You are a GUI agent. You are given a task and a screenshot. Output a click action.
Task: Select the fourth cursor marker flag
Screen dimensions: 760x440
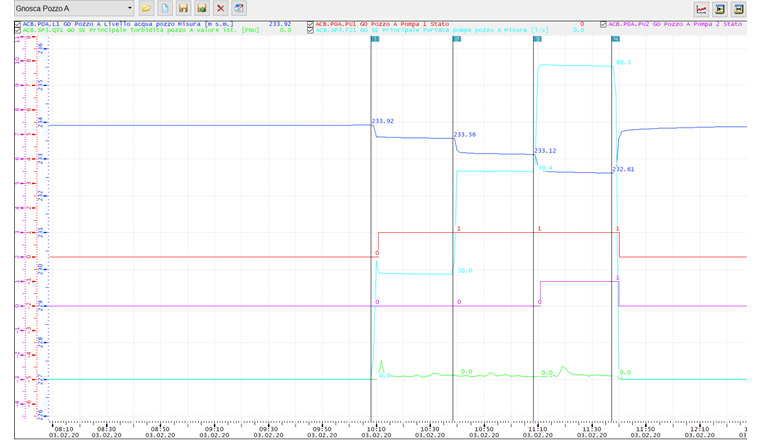coord(615,39)
